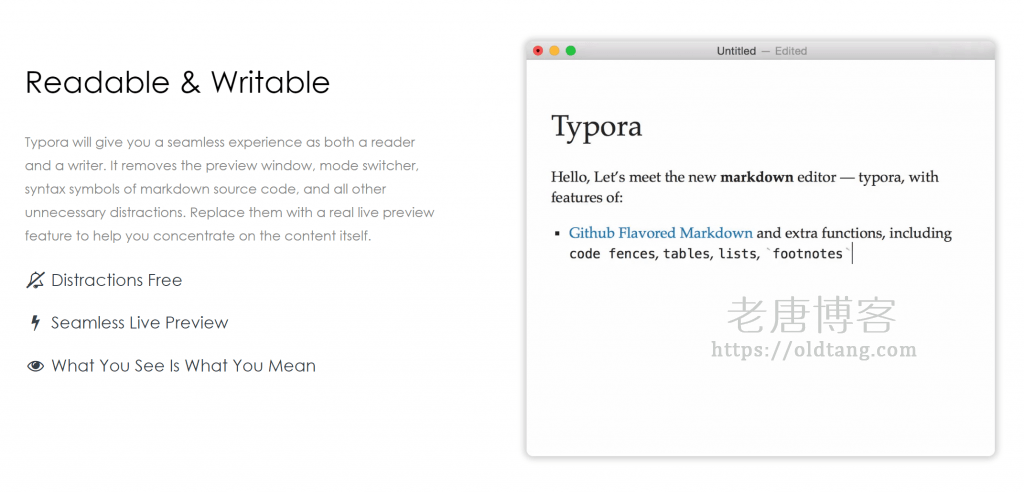Image resolution: width=1024 pixels, height=493 pixels.
Task: Maximize the window using the green button
Action: (571, 51)
